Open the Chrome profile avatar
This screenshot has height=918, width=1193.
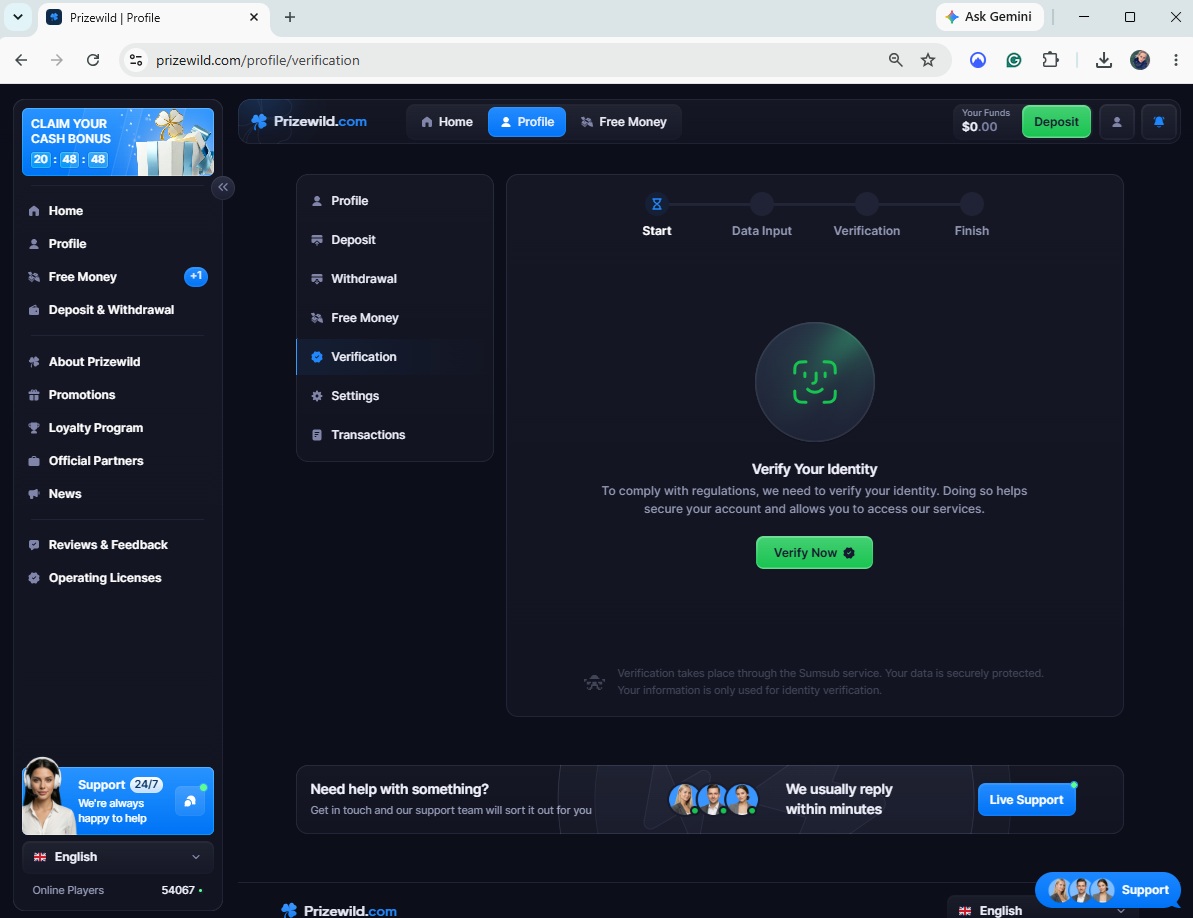(1140, 60)
